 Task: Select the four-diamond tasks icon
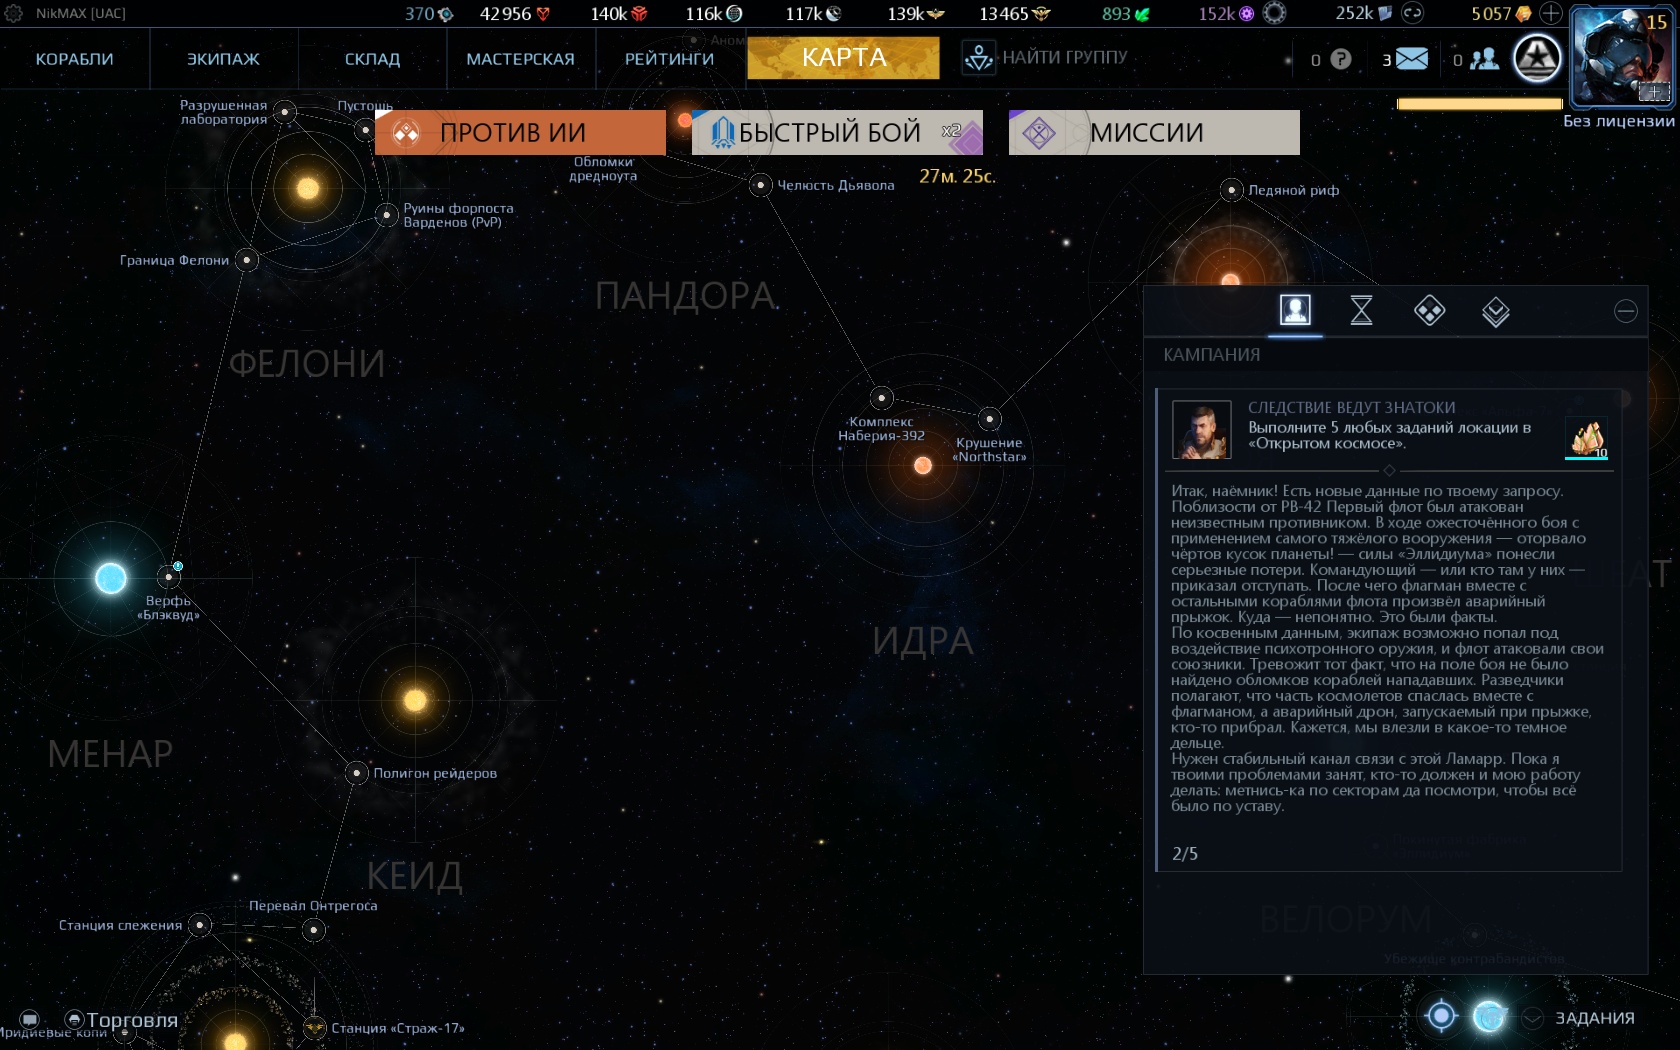(1429, 310)
